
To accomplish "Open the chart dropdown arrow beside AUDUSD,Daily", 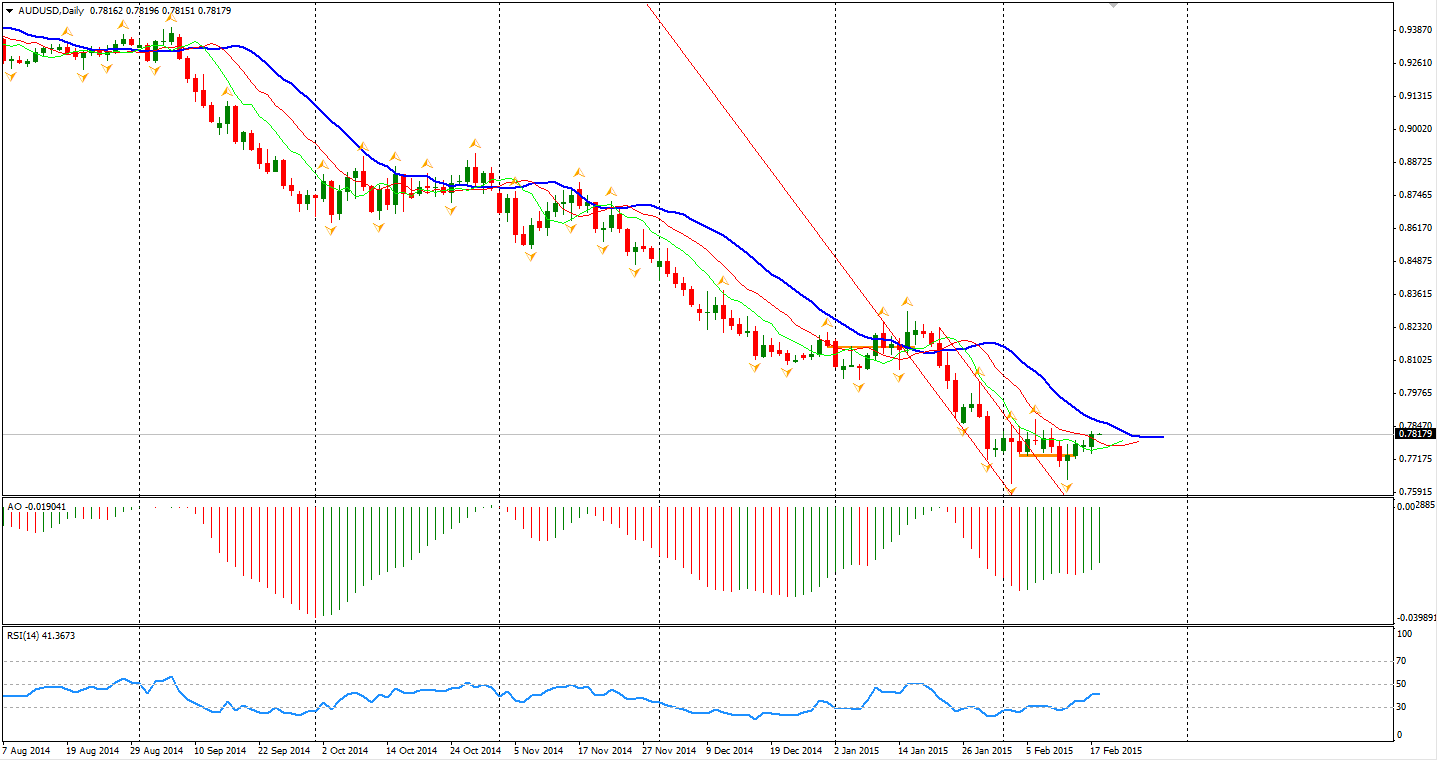I will [x=9, y=10].
